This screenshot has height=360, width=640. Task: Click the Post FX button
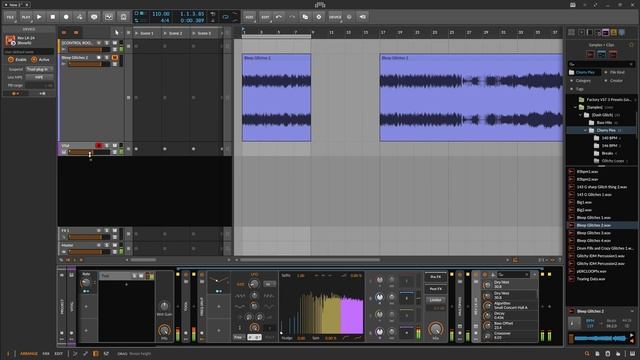pos(436,289)
